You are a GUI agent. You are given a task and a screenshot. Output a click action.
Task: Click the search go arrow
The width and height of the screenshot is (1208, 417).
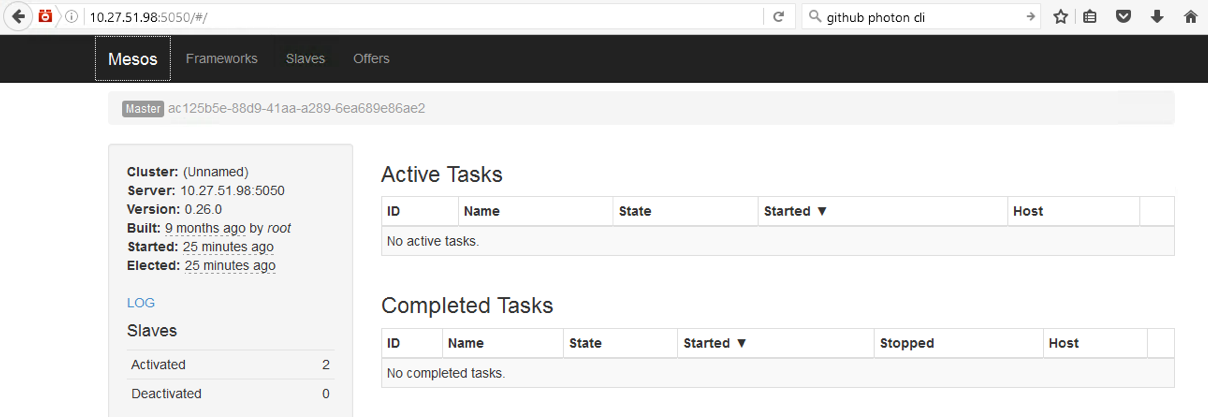pos(1030,17)
